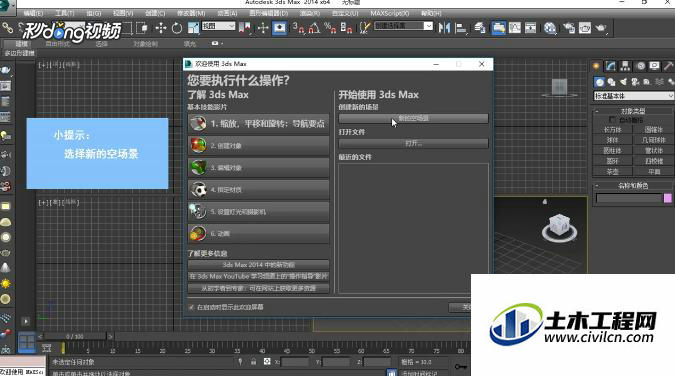Screen dimensions: 675x376
Task: Click the 新的空场景 button
Action: 413,118
